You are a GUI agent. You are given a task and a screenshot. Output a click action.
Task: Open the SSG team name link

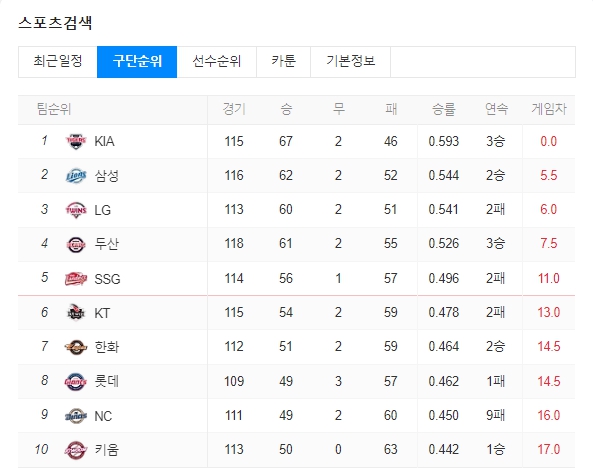click(107, 279)
